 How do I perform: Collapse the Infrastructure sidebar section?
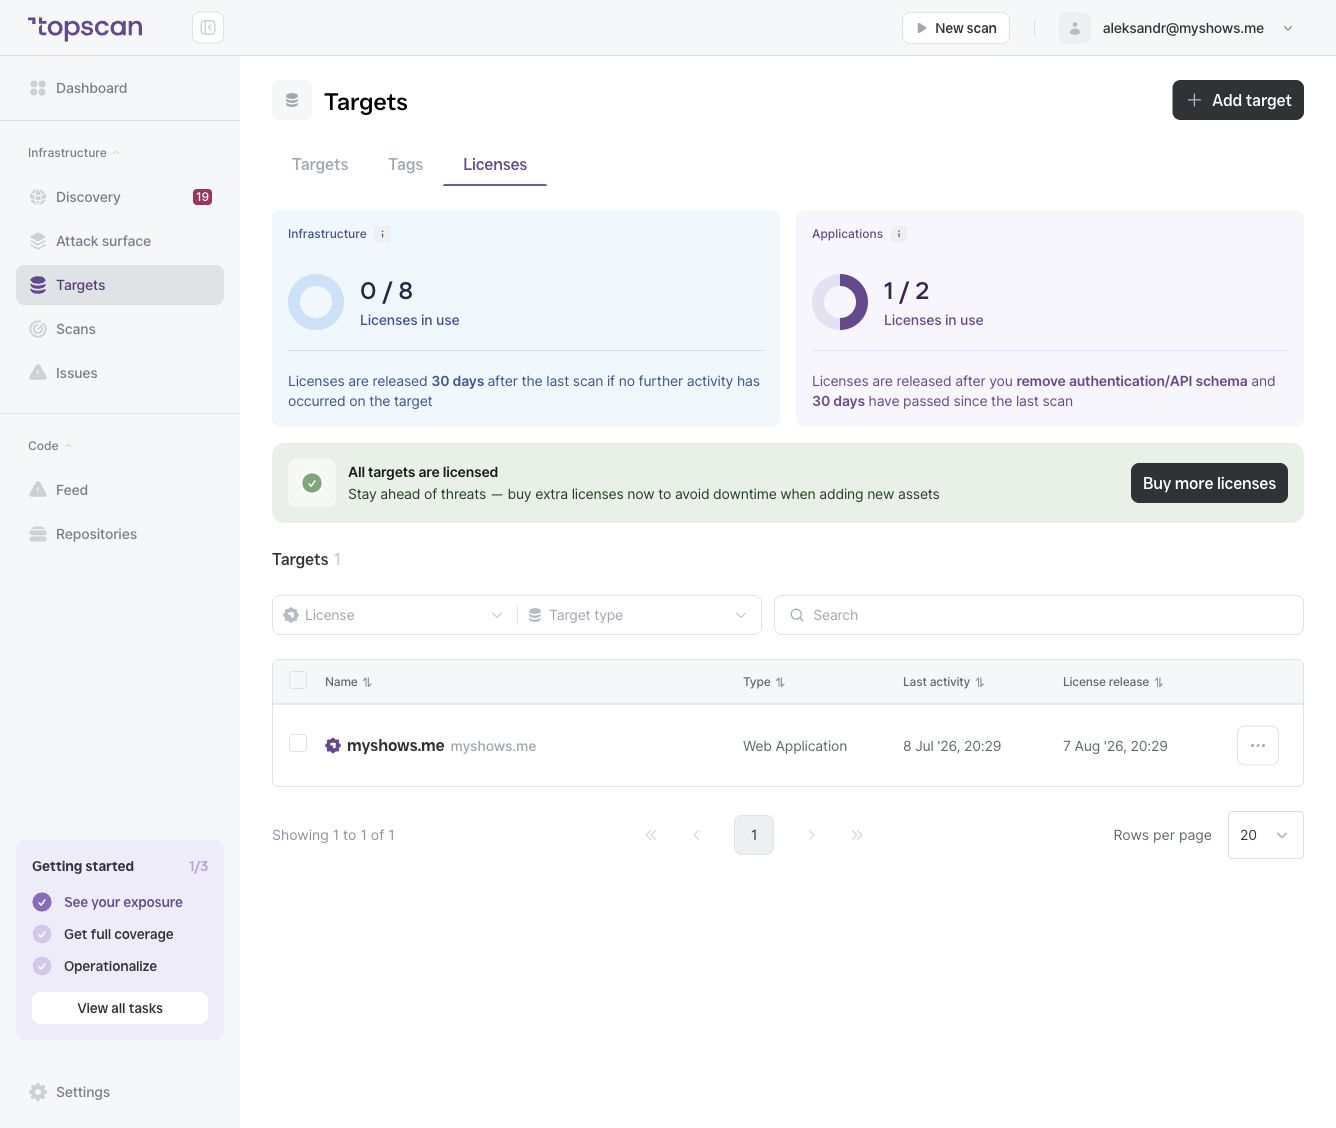pos(74,153)
